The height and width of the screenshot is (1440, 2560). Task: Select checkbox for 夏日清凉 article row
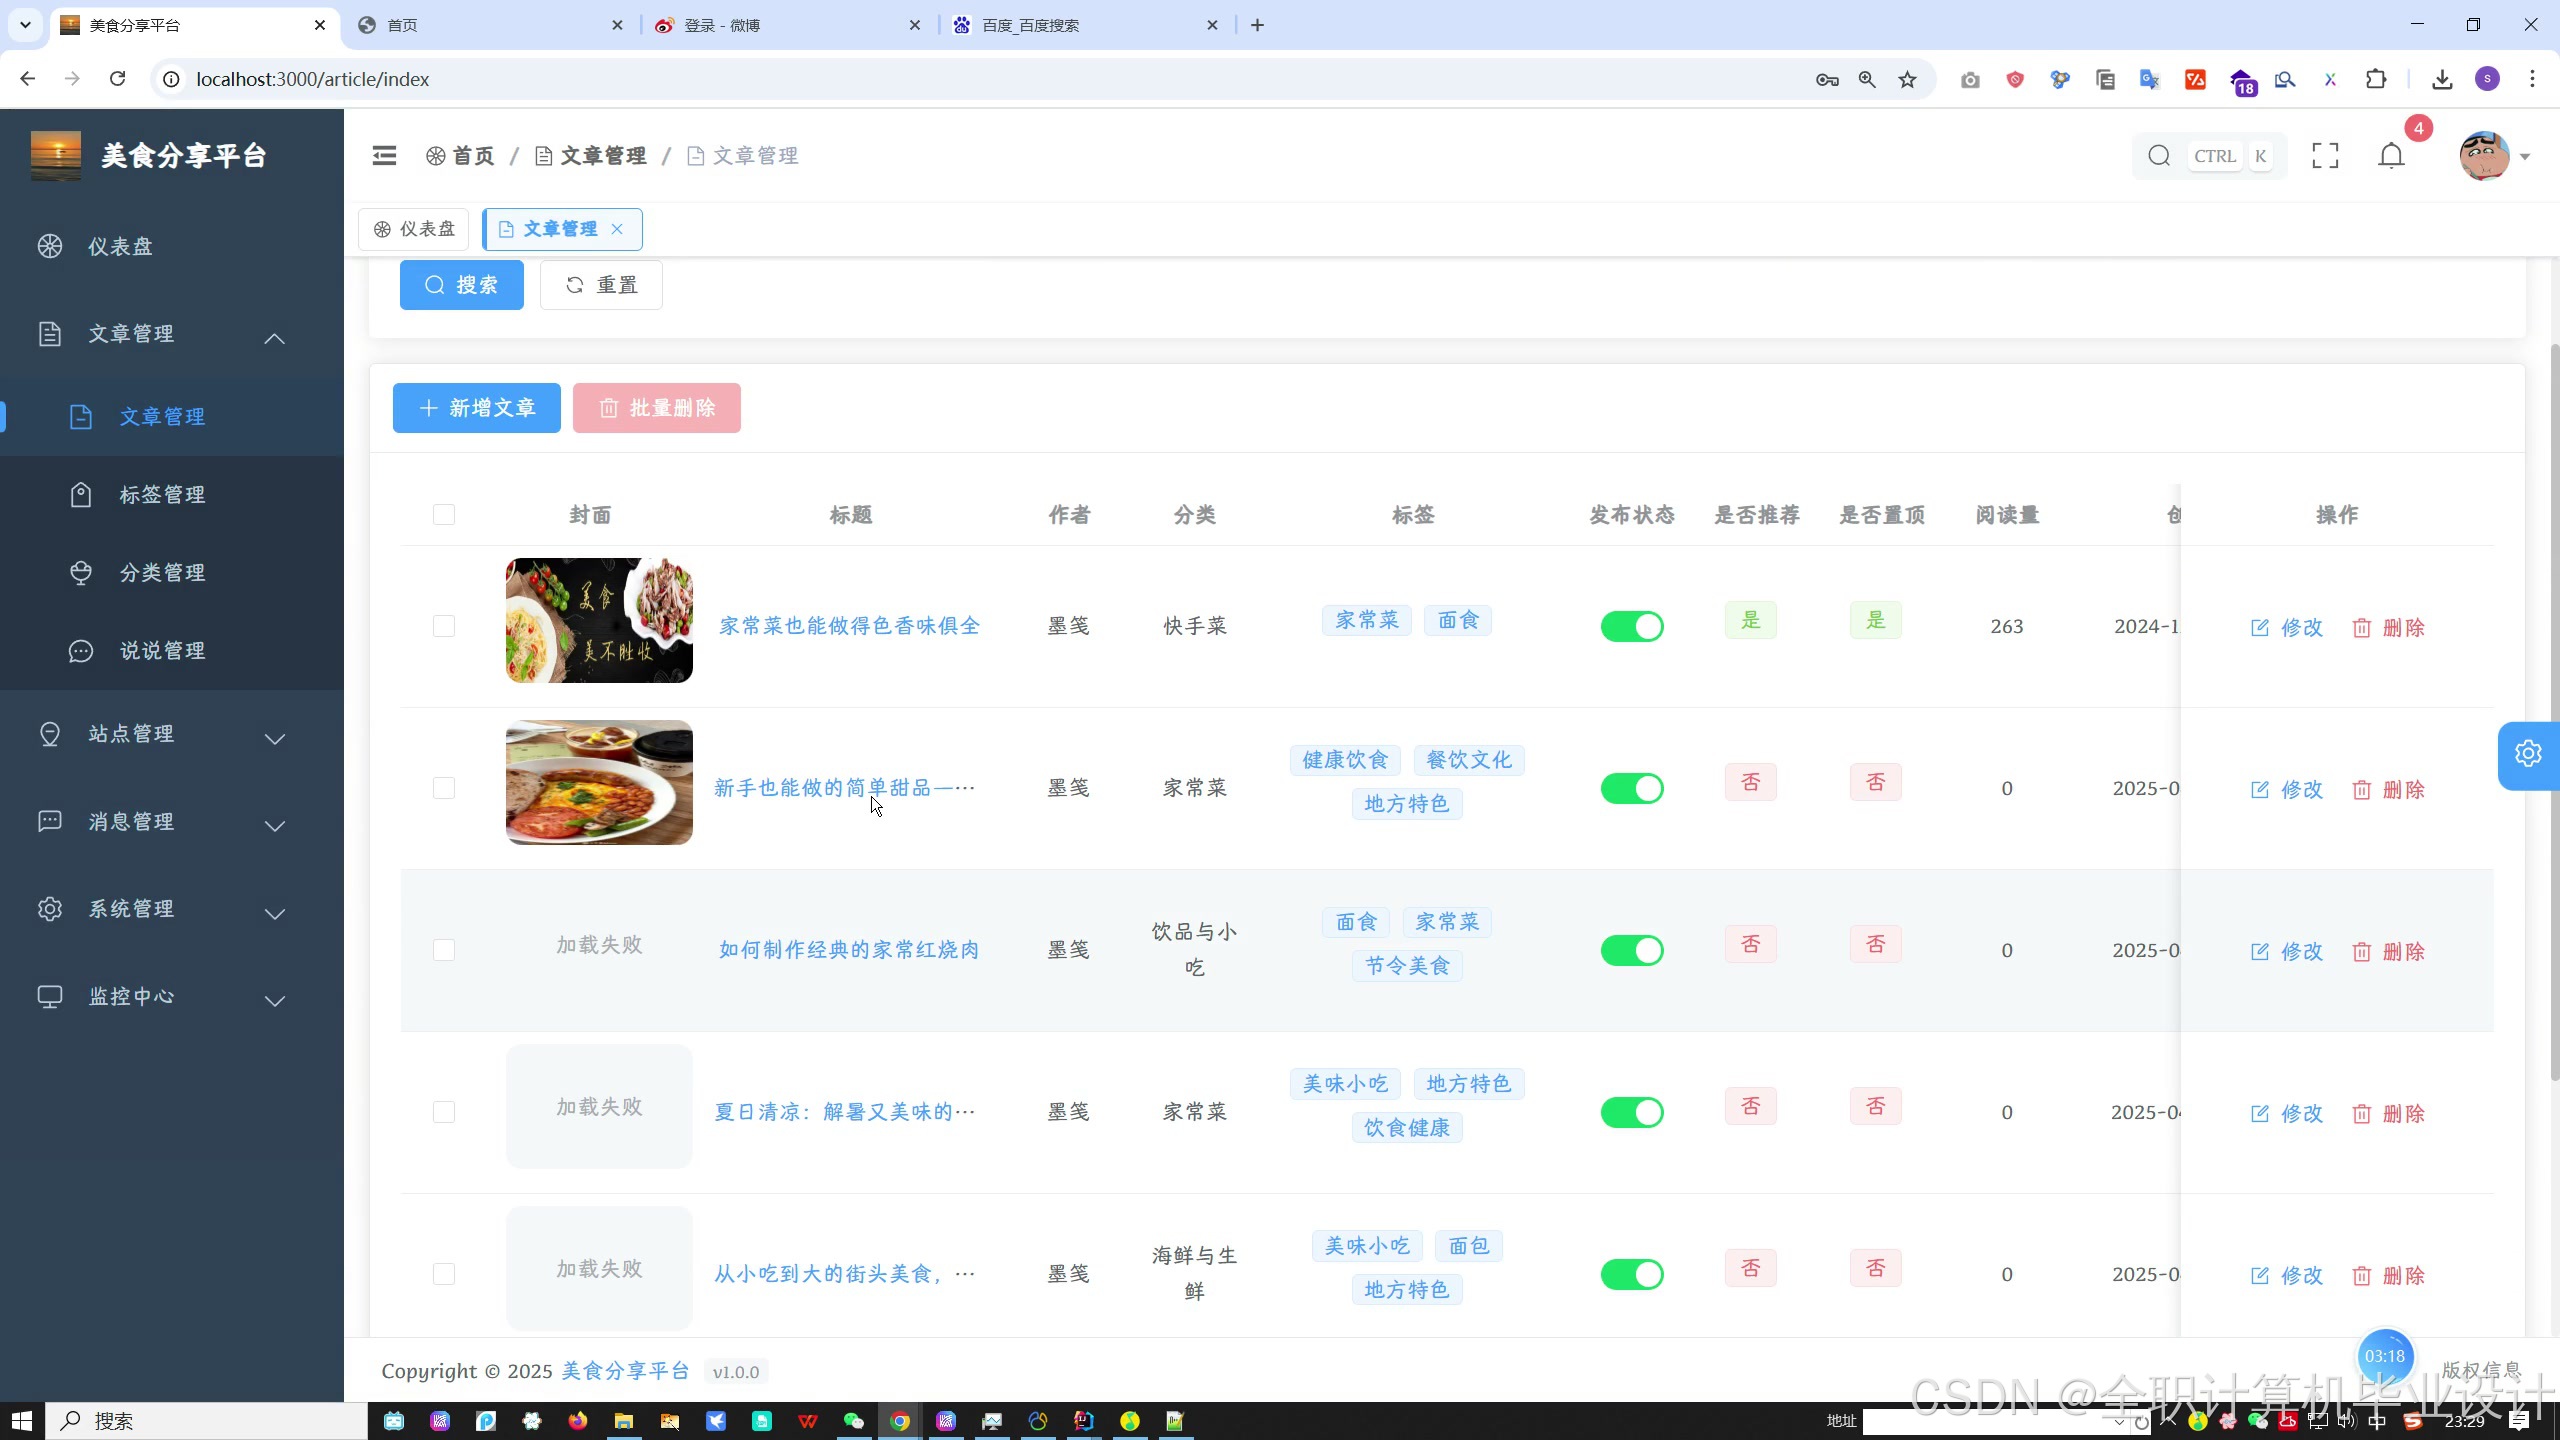coord(444,1112)
